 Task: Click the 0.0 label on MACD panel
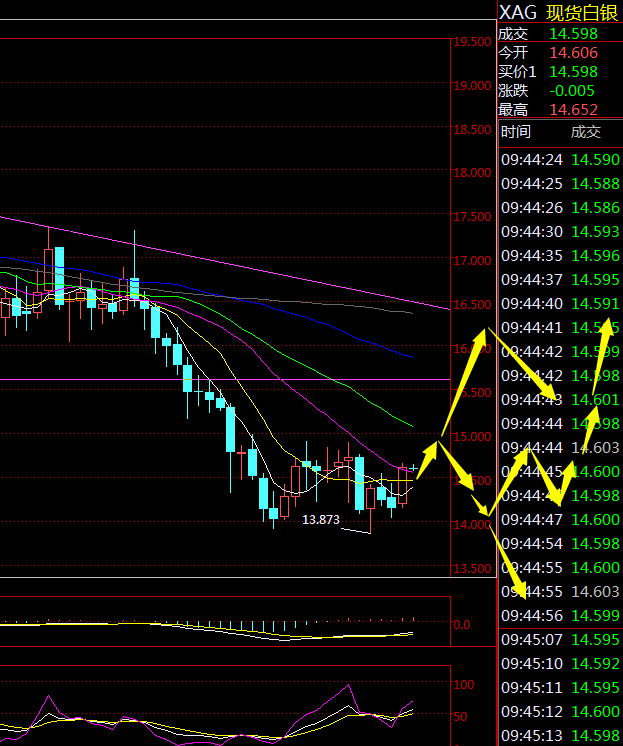462,625
